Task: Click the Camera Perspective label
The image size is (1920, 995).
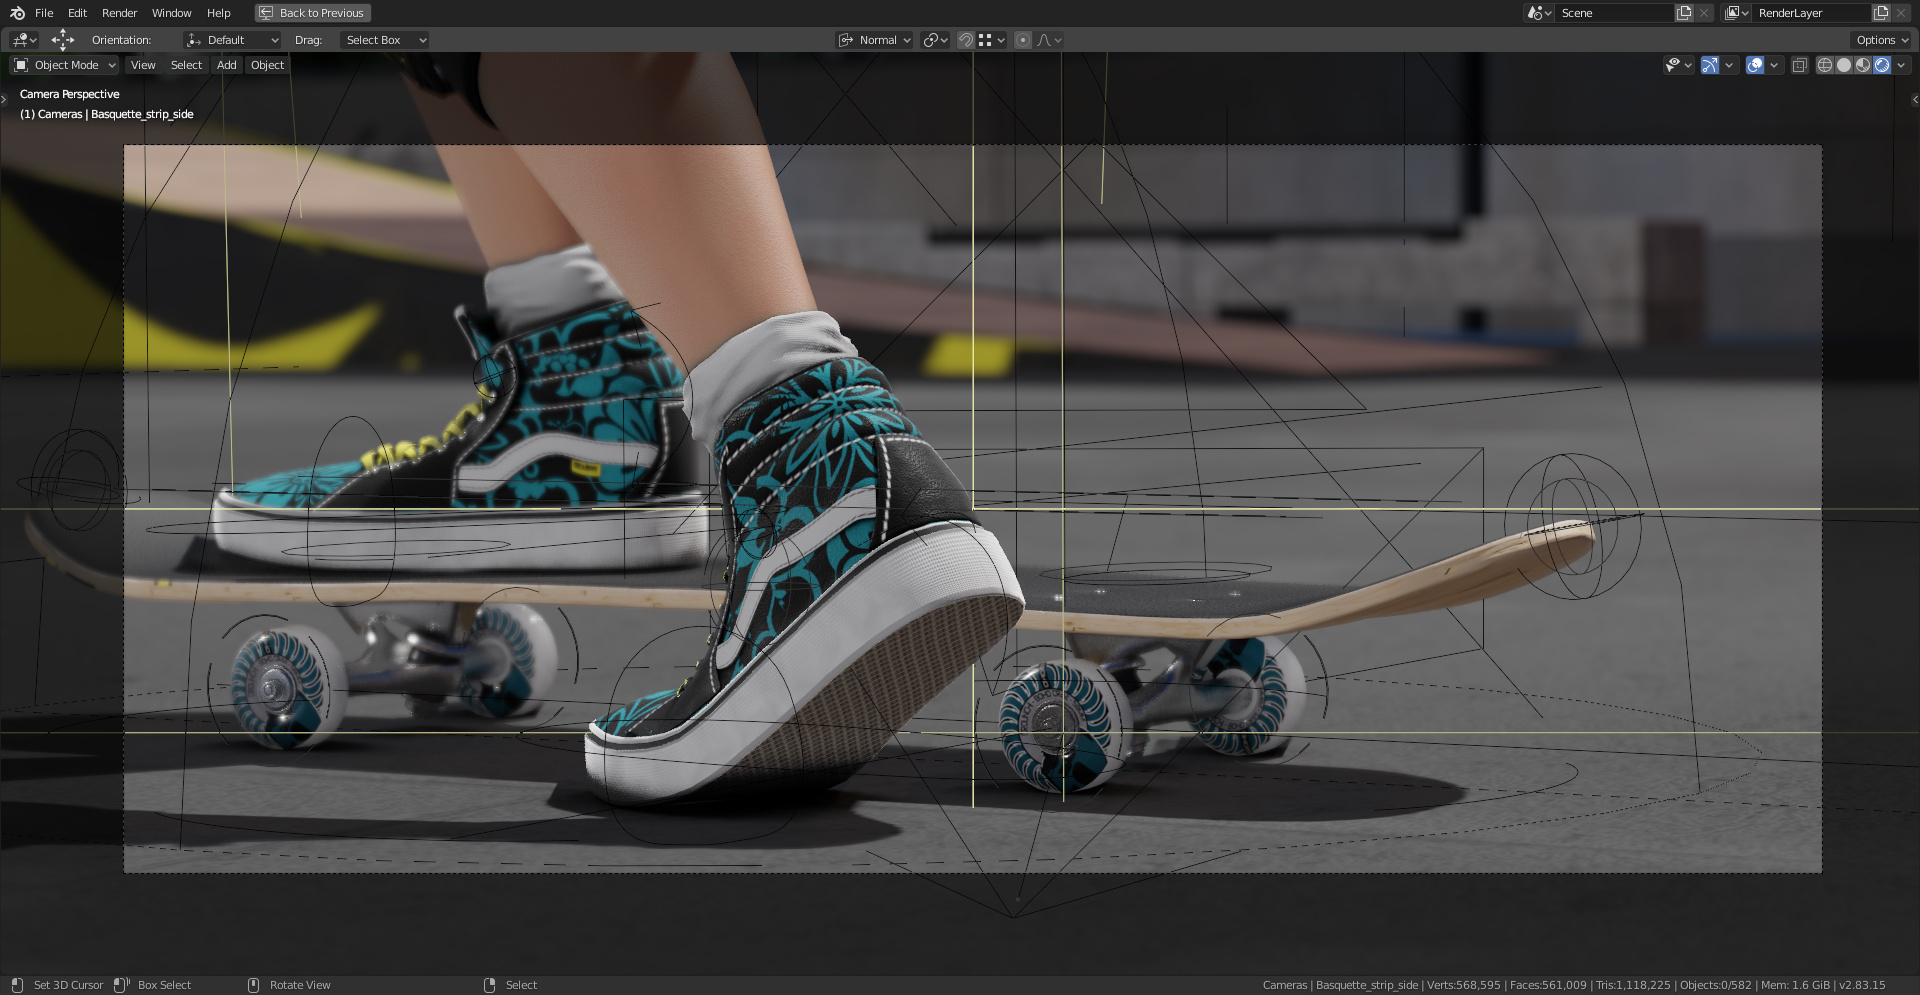Action: [69, 94]
